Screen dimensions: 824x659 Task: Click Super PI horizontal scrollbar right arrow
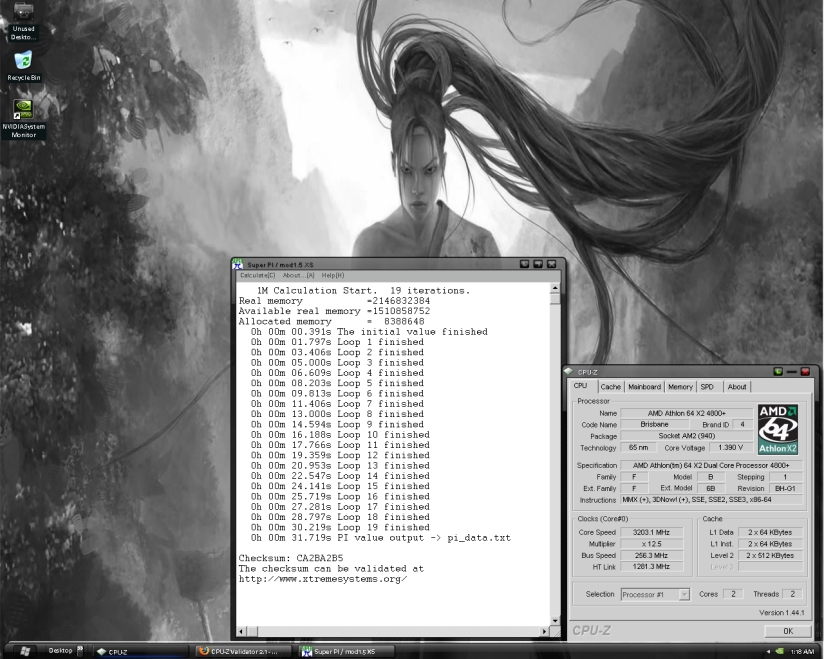(x=544, y=631)
